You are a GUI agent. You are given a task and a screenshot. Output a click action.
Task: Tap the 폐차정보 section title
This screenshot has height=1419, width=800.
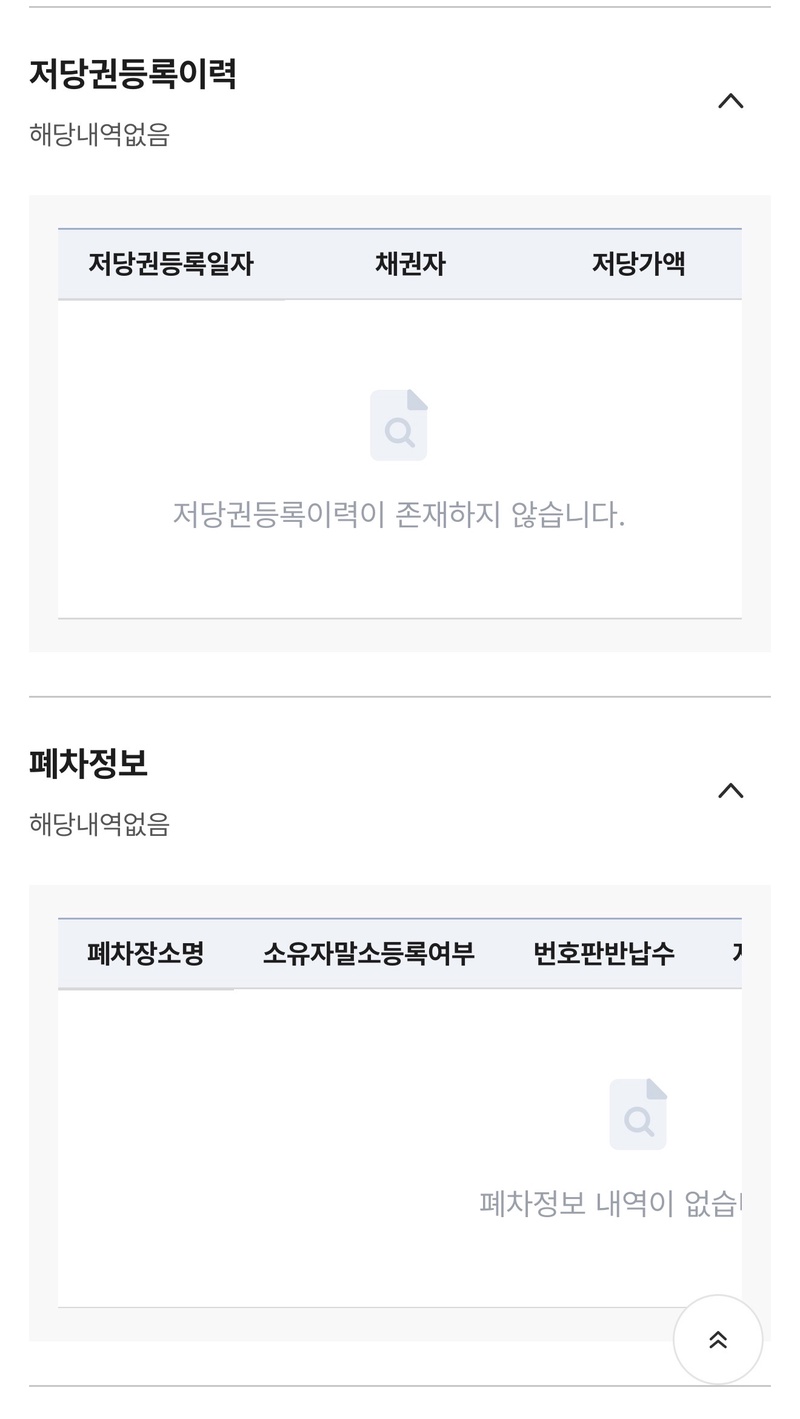point(89,764)
